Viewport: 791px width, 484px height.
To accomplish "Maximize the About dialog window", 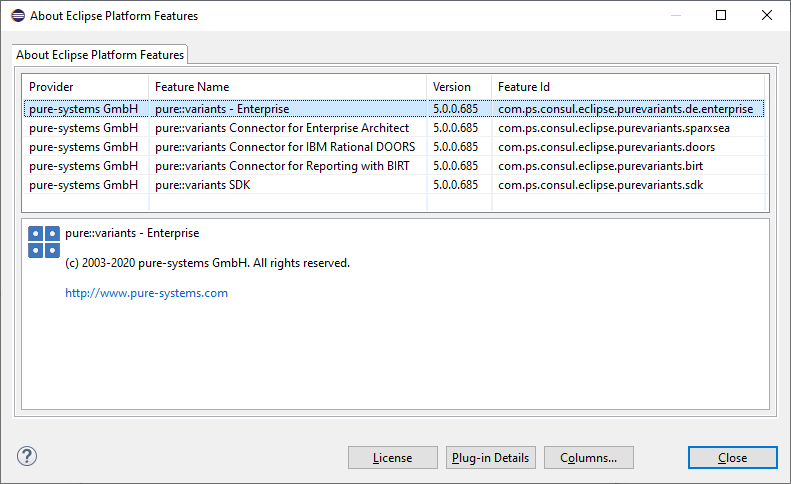I will pos(721,15).
